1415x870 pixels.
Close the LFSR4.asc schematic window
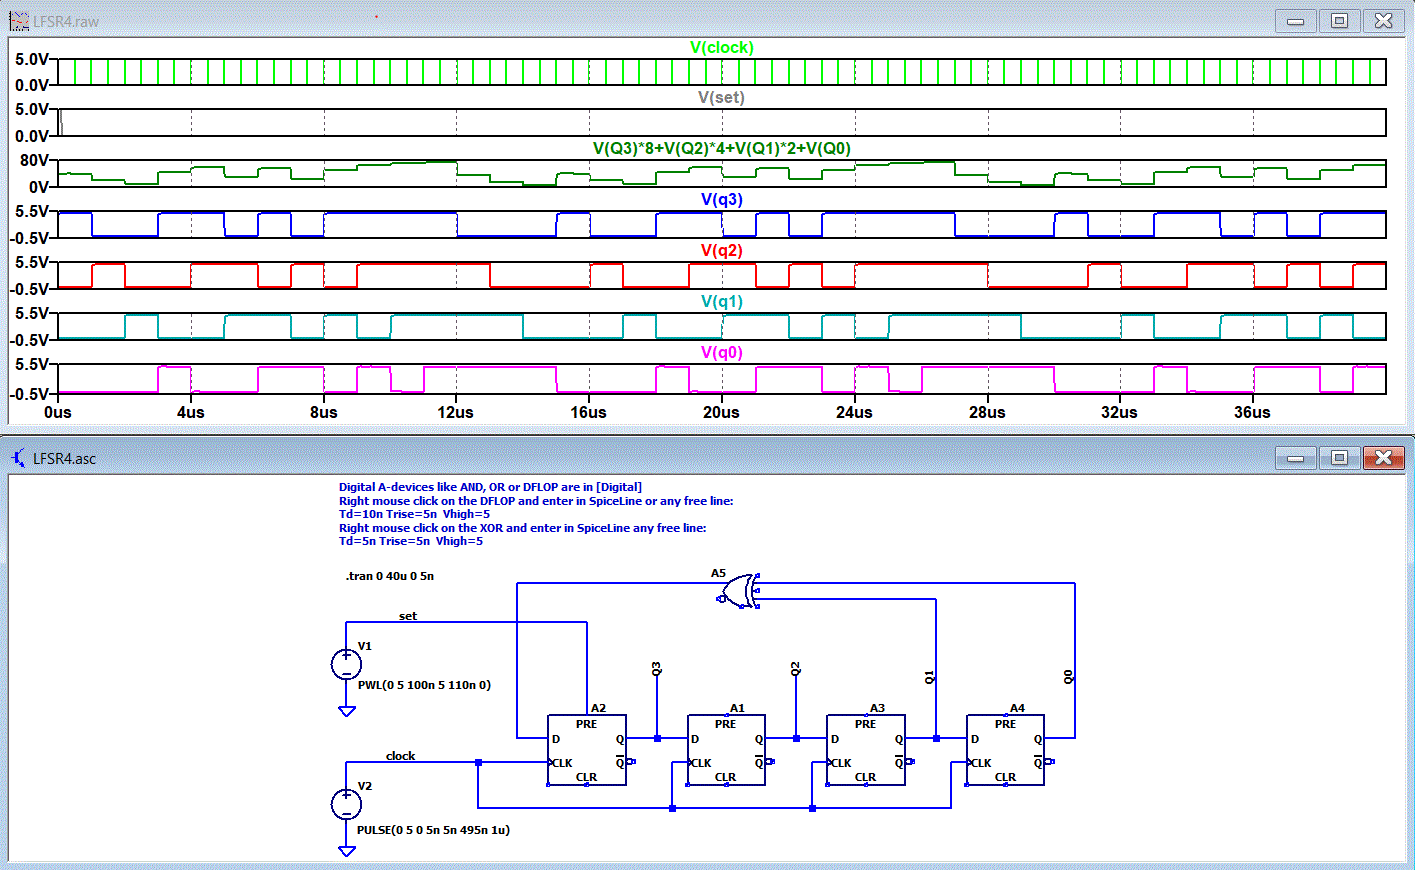click(x=1383, y=458)
